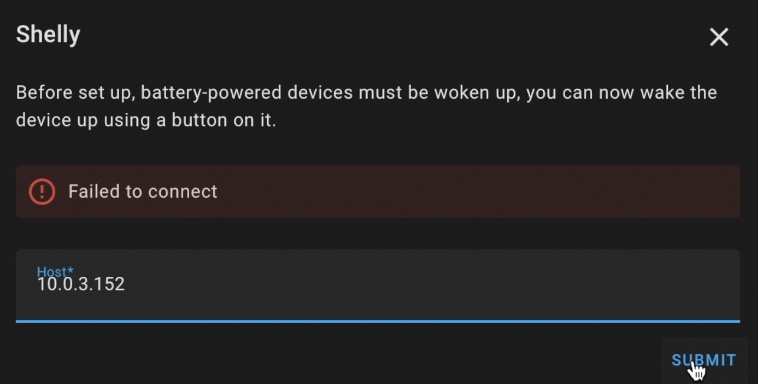Click the word 'devices' in the description
Viewport: 758px width, 384px height.
pos(320,92)
